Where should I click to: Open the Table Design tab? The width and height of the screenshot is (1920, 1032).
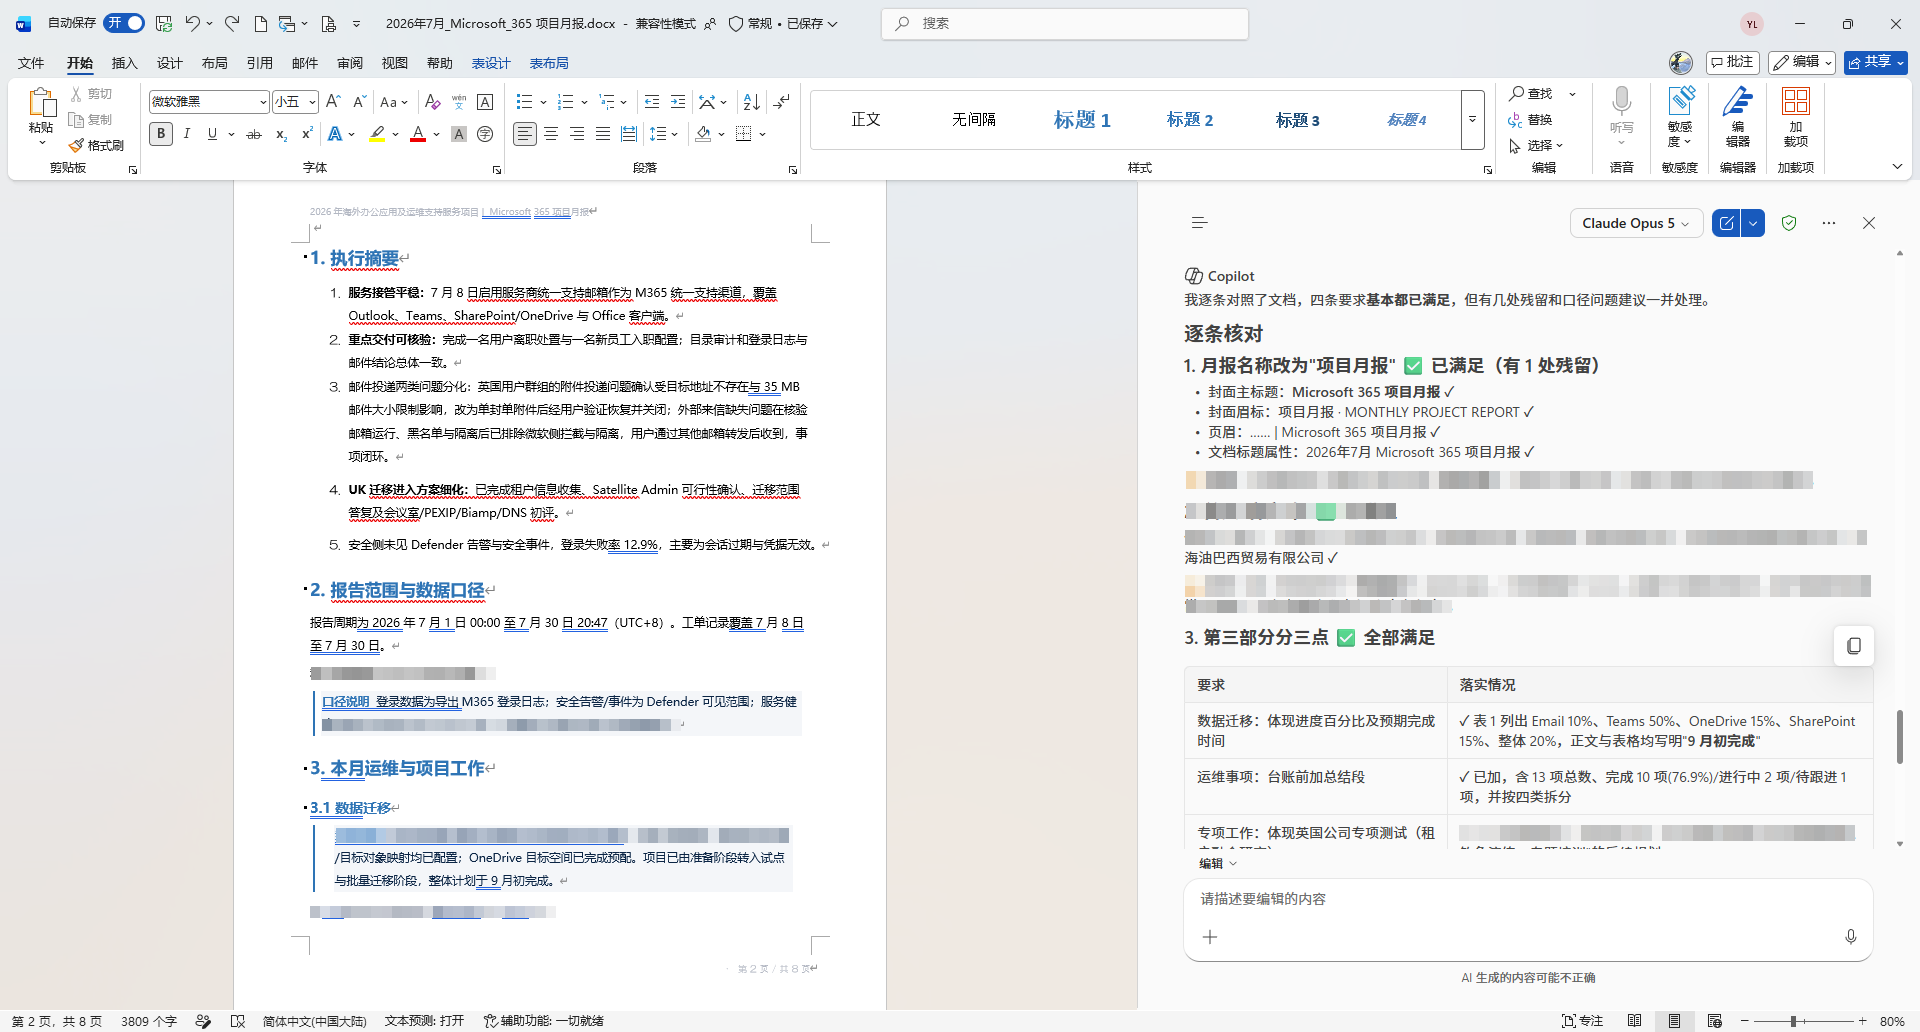pos(491,63)
